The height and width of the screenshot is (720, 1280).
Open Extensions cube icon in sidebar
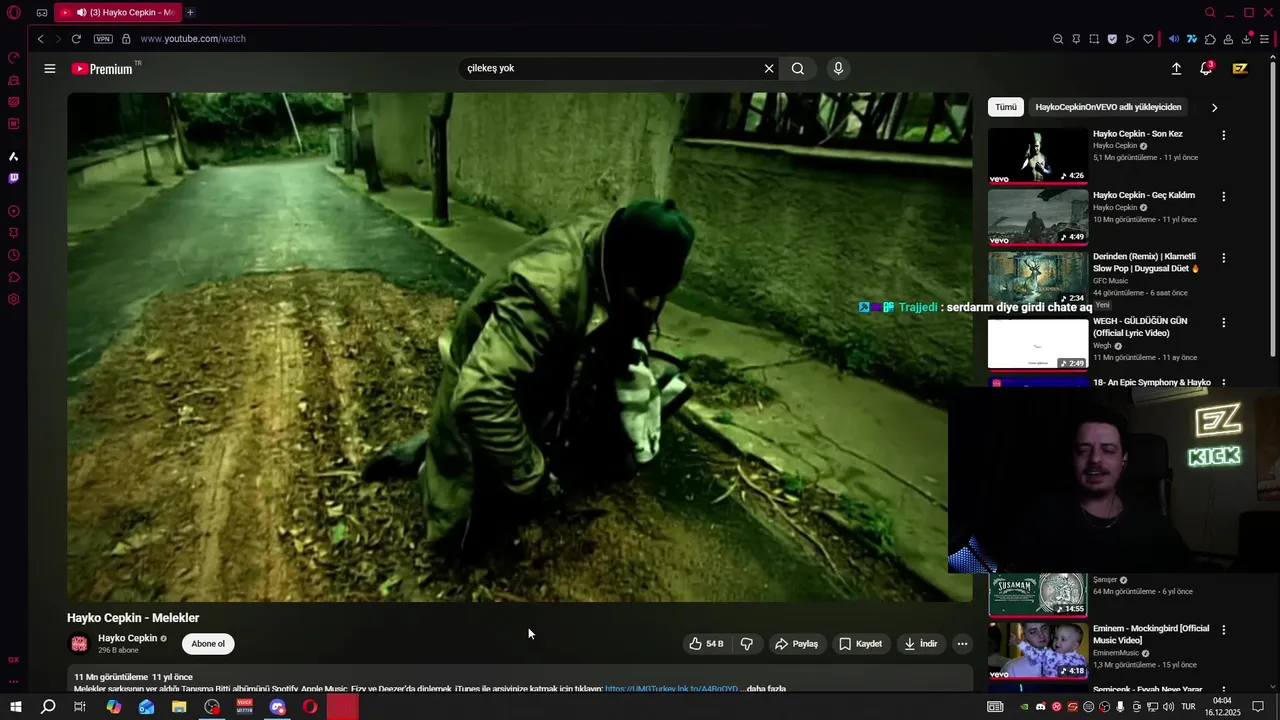pos(14,277)
